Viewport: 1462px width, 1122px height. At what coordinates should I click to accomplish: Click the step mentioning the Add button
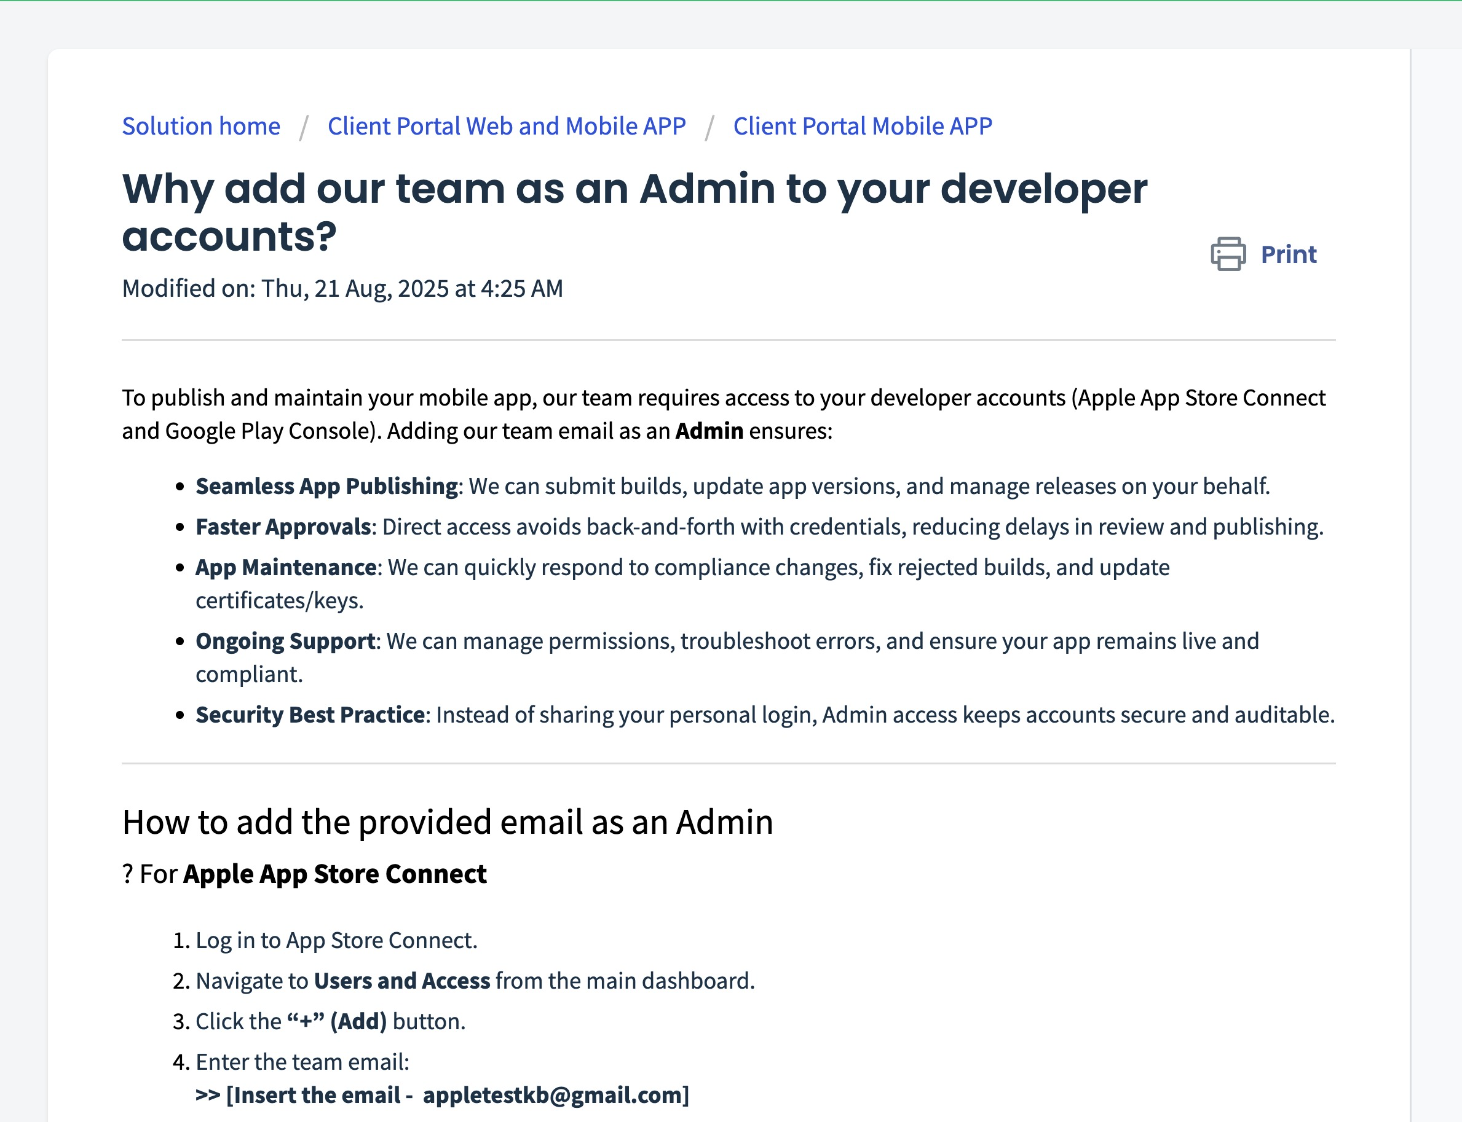coord(331,1021)
